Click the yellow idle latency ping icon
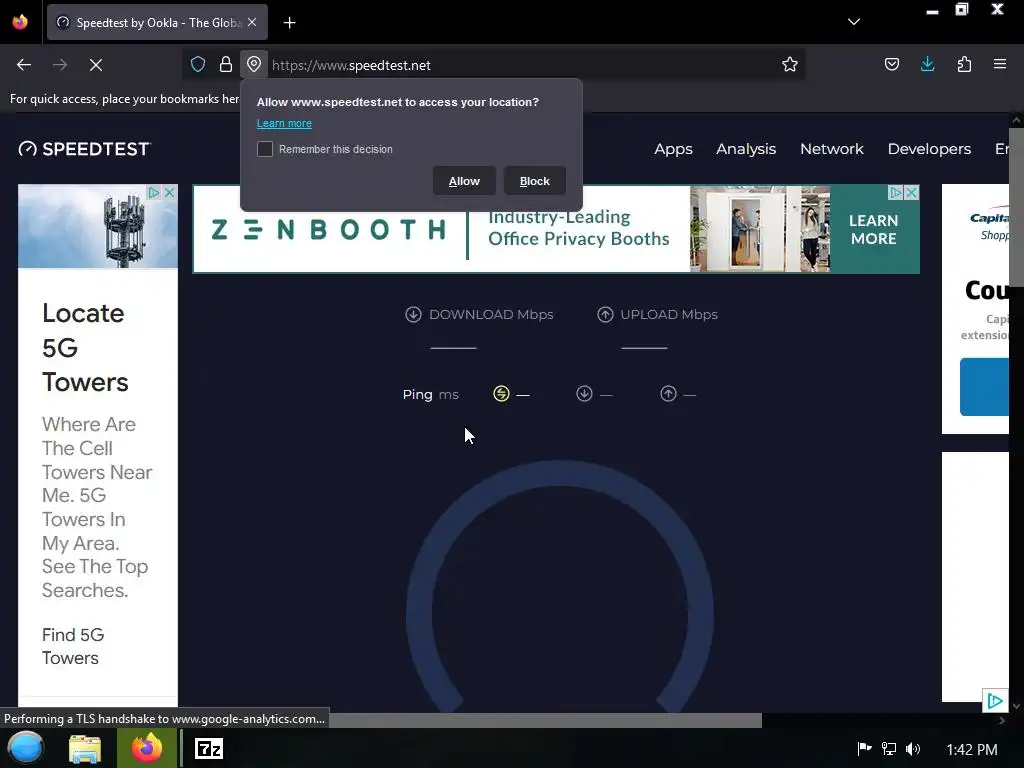The width and height of the screenshot is (1024, 768). coord(501,394)
